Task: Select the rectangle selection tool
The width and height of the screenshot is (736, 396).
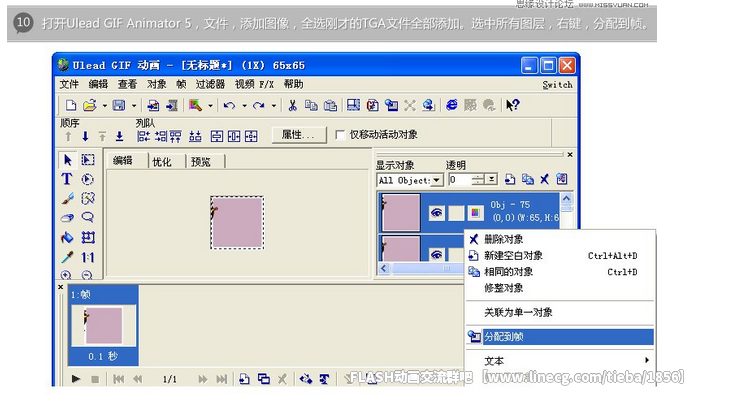Action: (88, 160)
